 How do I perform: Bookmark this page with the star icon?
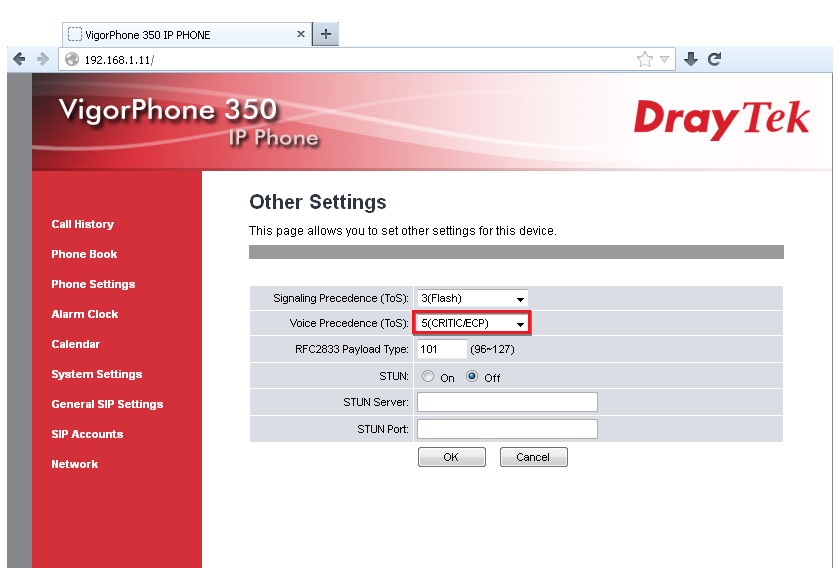pyautogui.click(x=645, y=59)
